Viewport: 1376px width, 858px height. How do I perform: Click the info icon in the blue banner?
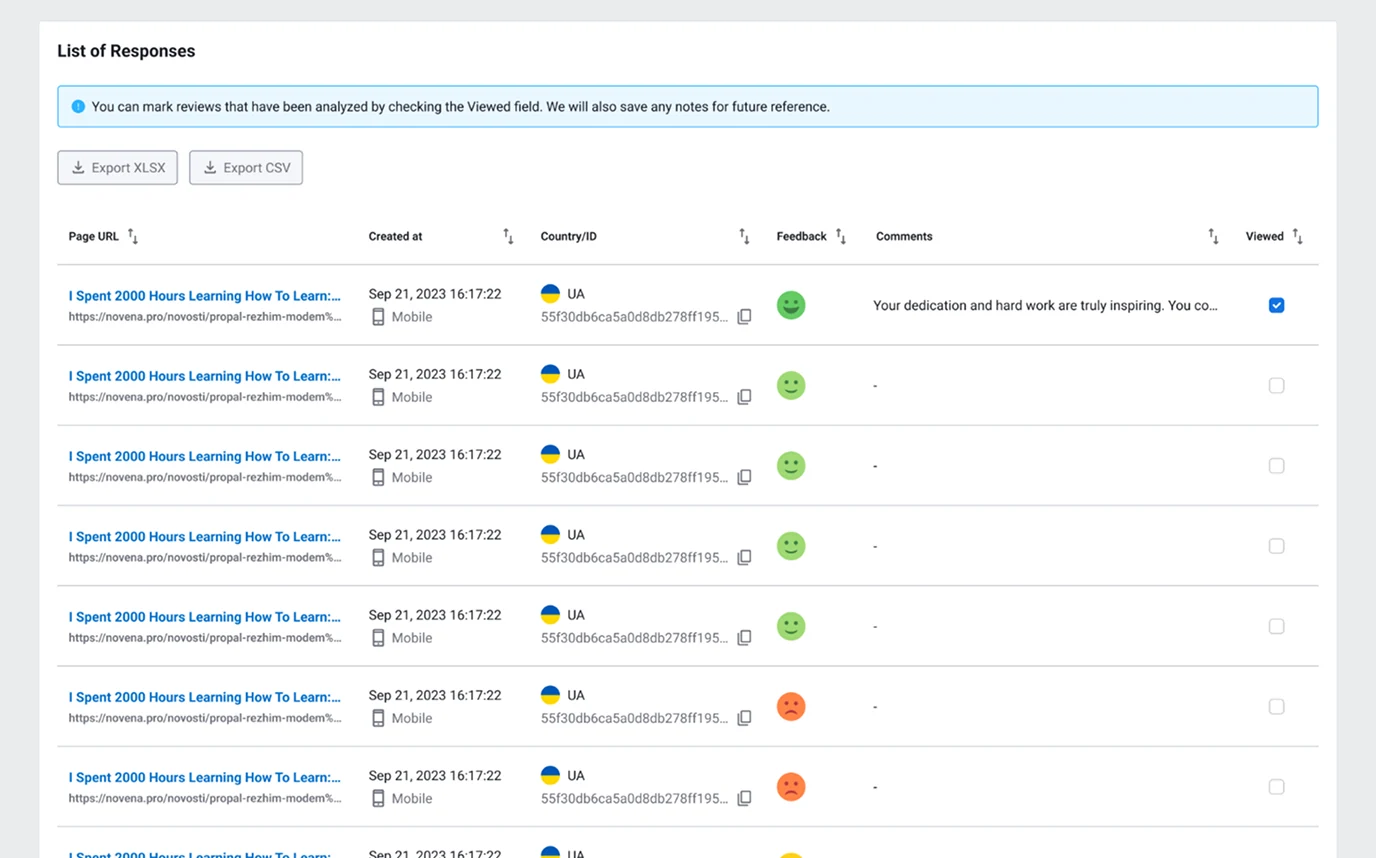click(x=78, y=107)
